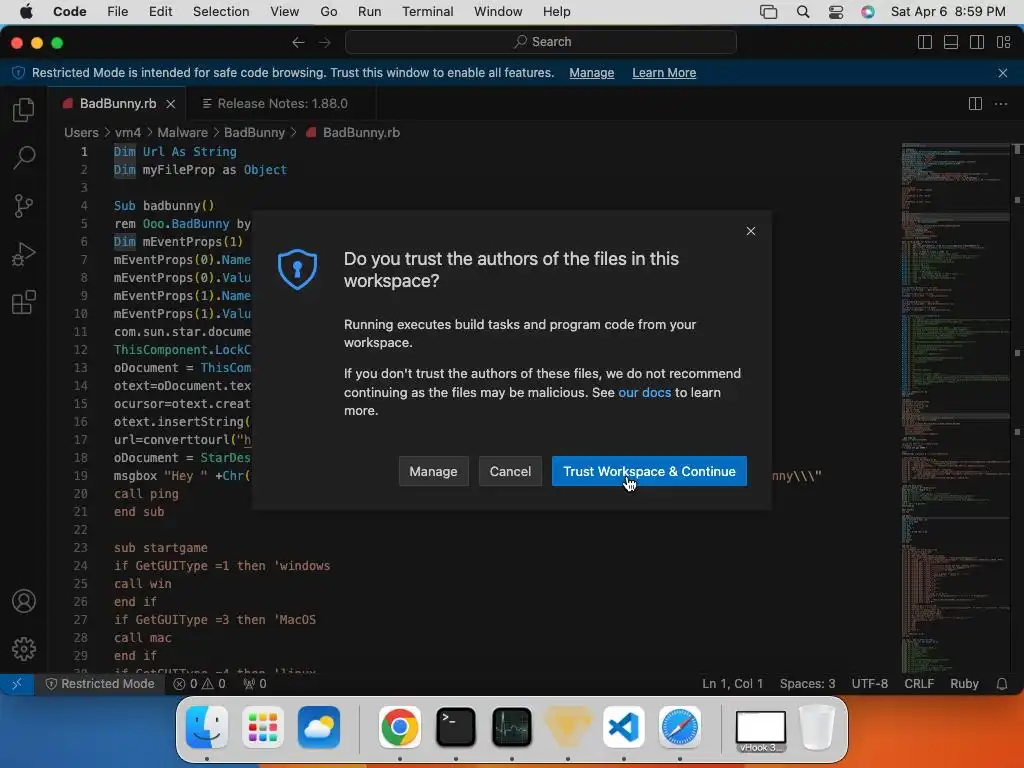Image resolution: width=1024 pixels, height=768 pixels.
Task: Toggle the bottom panel layout icon
Action: [951, 42]
